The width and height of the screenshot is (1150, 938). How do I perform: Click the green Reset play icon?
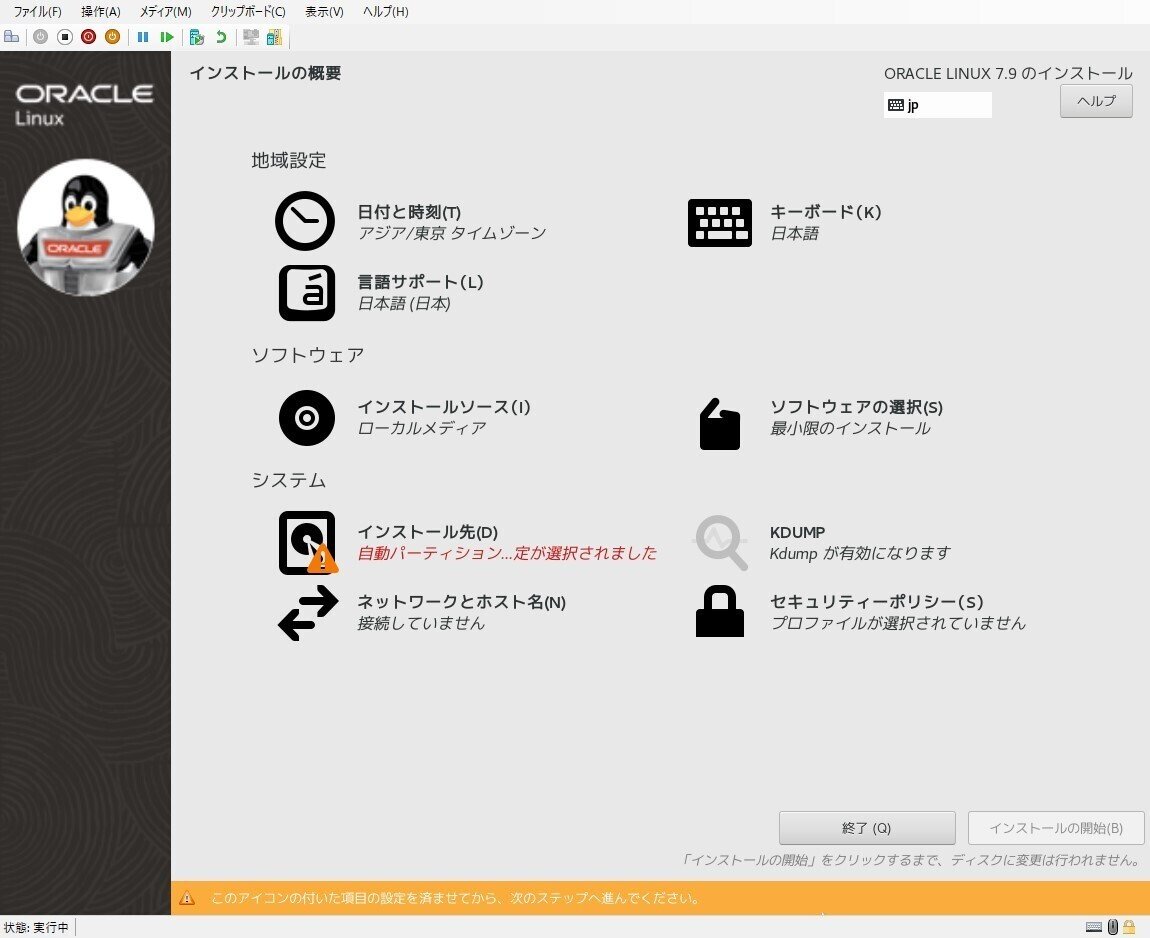click(166, 37)
